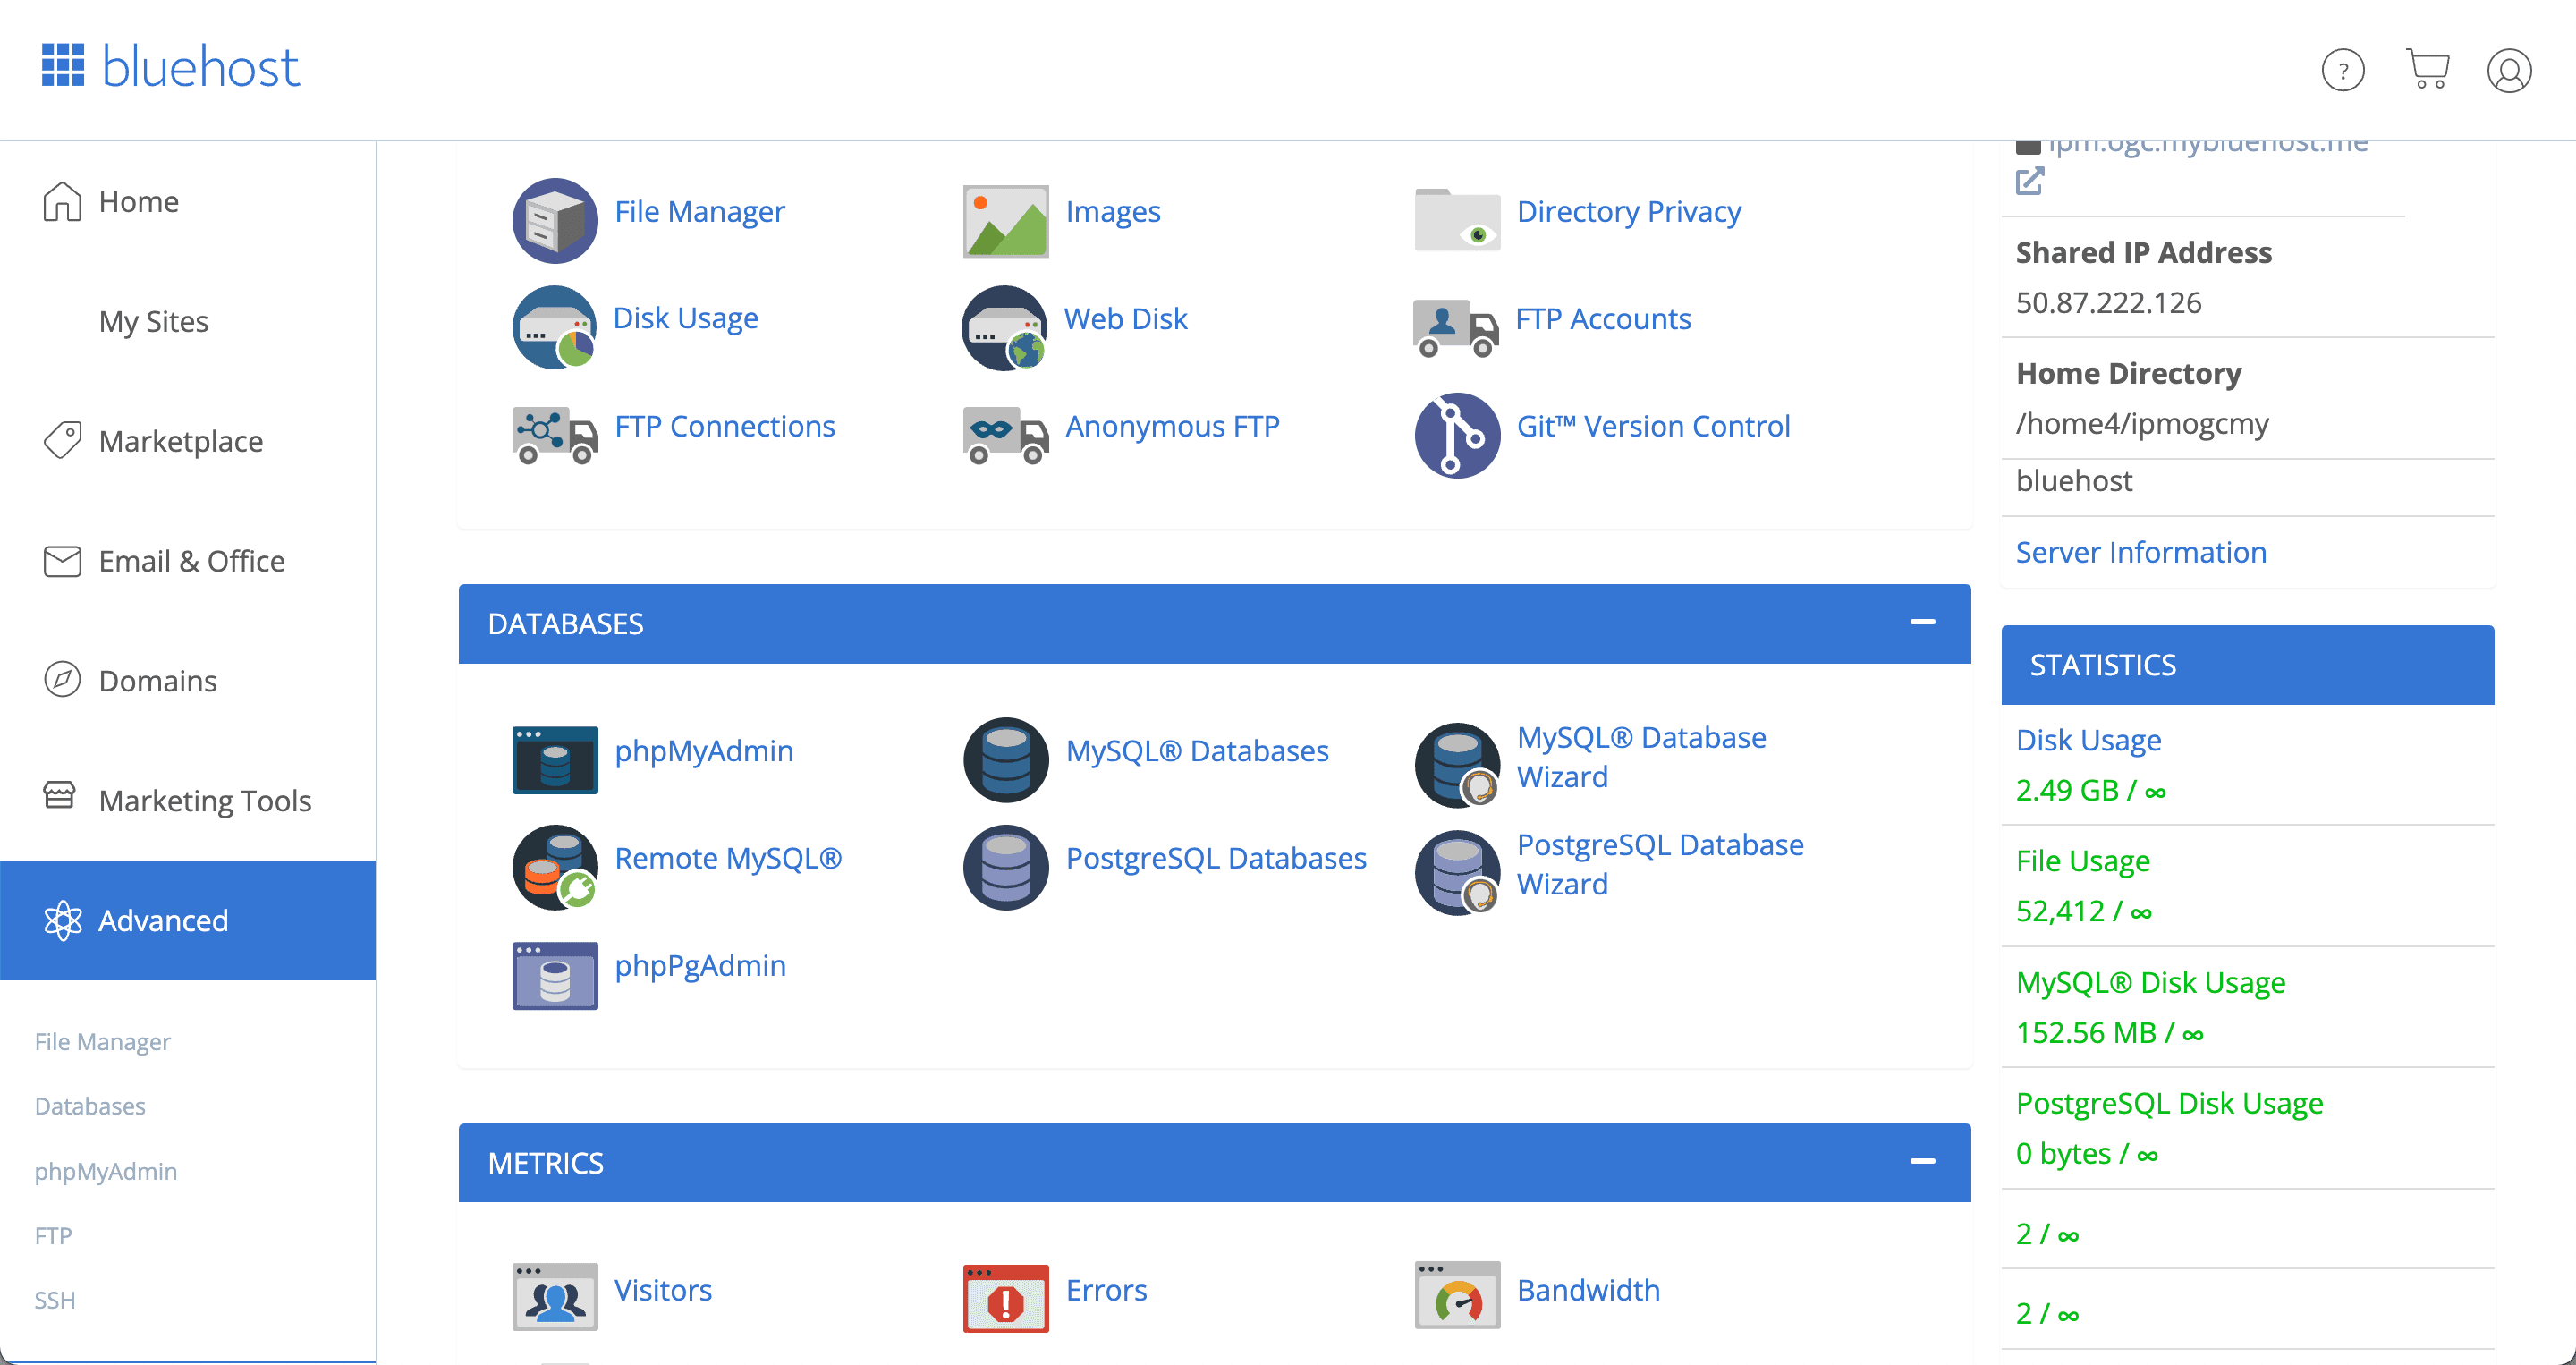
Task: Click the bluehost grid apps icon
Action: (63, 65)
